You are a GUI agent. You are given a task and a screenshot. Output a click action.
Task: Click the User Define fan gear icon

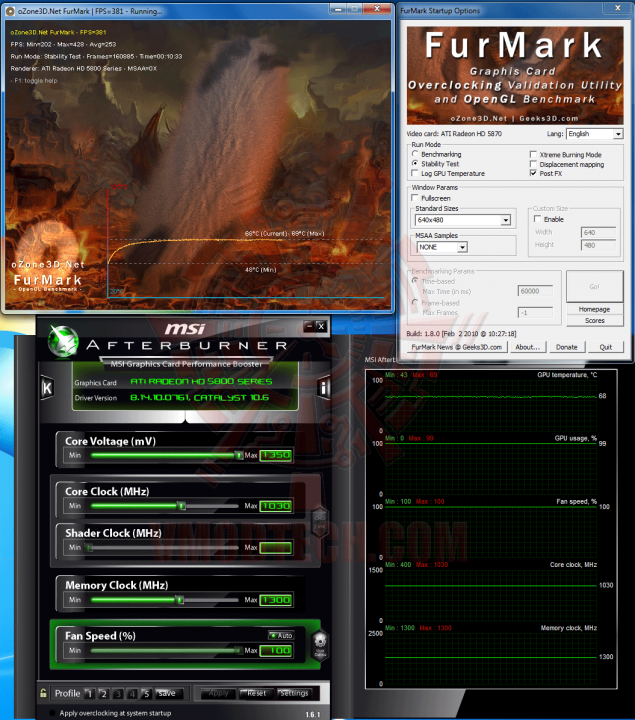pos(320,645)
